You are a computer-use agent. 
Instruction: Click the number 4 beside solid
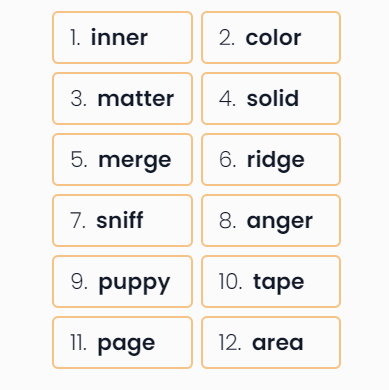228,99
